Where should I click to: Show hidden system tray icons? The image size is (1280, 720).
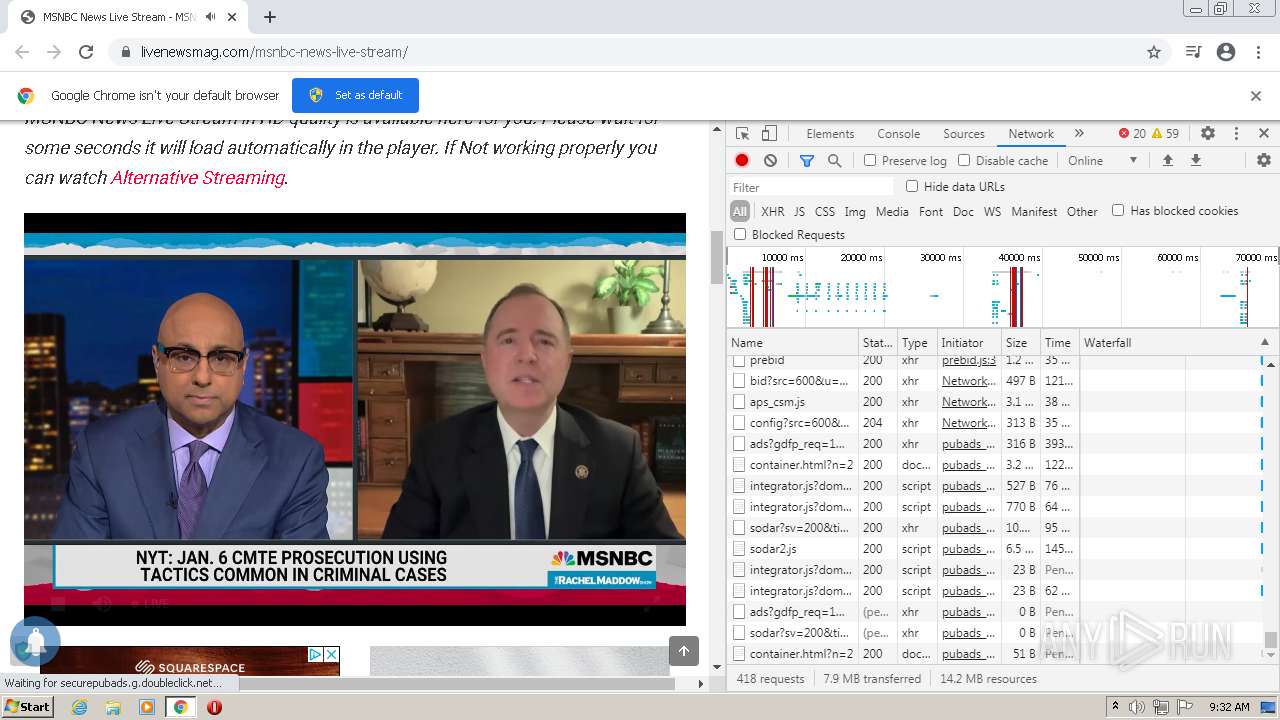(1115, 707)
